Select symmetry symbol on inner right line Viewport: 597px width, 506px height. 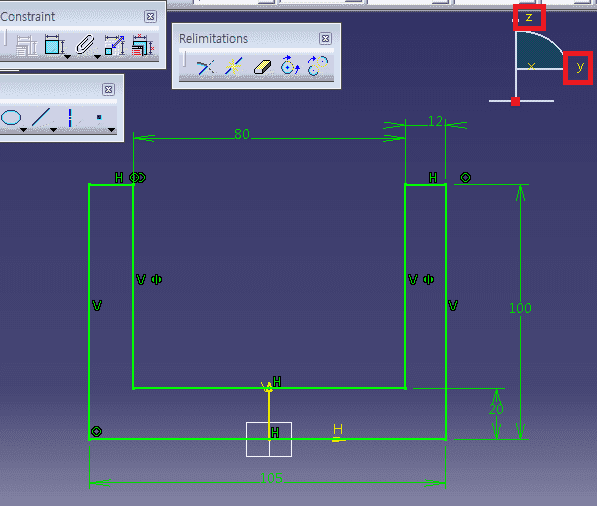click(x=429, y=280)
